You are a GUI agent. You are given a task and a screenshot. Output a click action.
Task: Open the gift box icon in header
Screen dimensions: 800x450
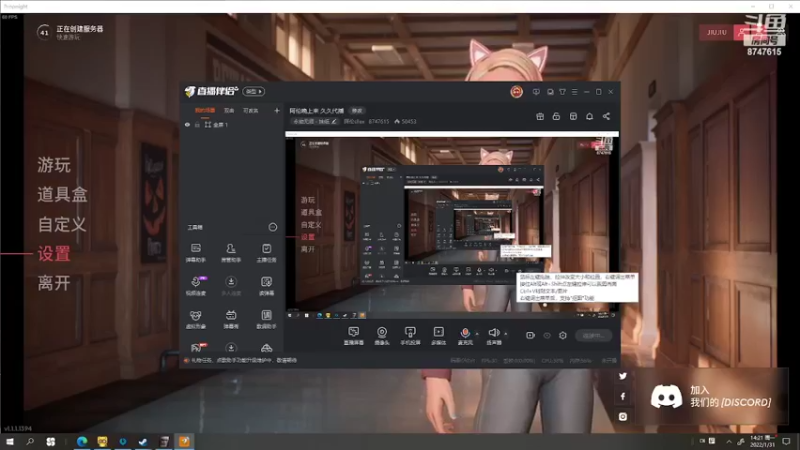point(540,116)
